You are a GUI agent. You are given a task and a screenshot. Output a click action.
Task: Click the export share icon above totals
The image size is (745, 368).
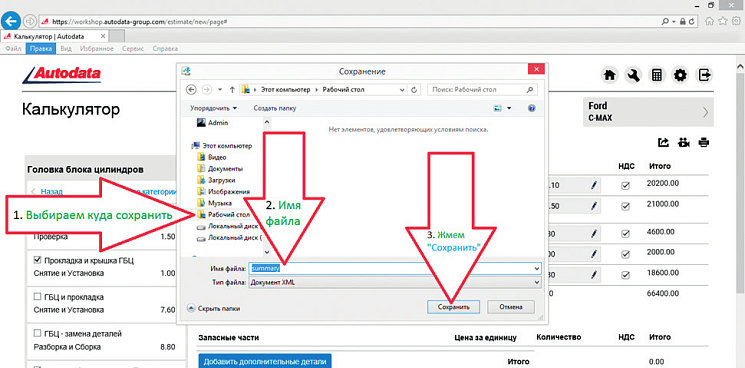[x=663, y=142]
